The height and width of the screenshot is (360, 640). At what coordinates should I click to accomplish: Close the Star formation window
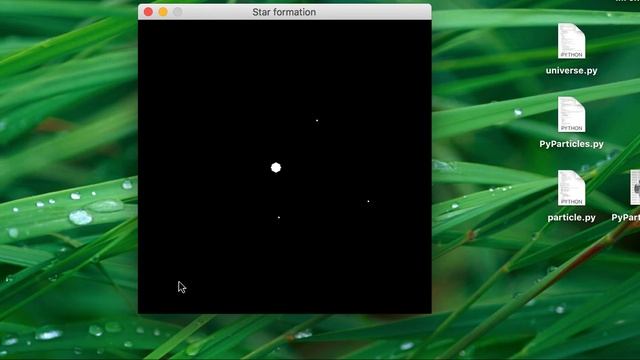pyautogui.click(x=148, y=12)
